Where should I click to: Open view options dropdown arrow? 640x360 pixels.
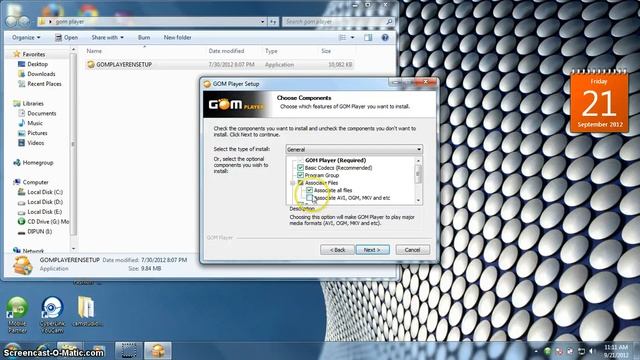coord(353,38)
